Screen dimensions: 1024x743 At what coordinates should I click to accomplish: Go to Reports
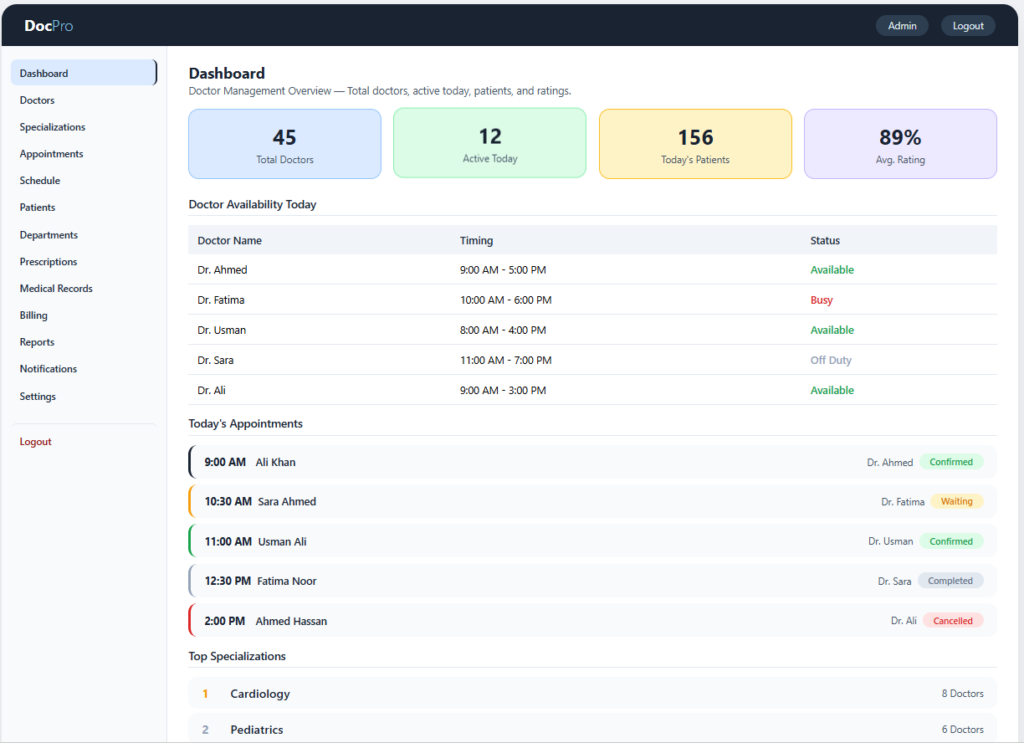point(37,341)
